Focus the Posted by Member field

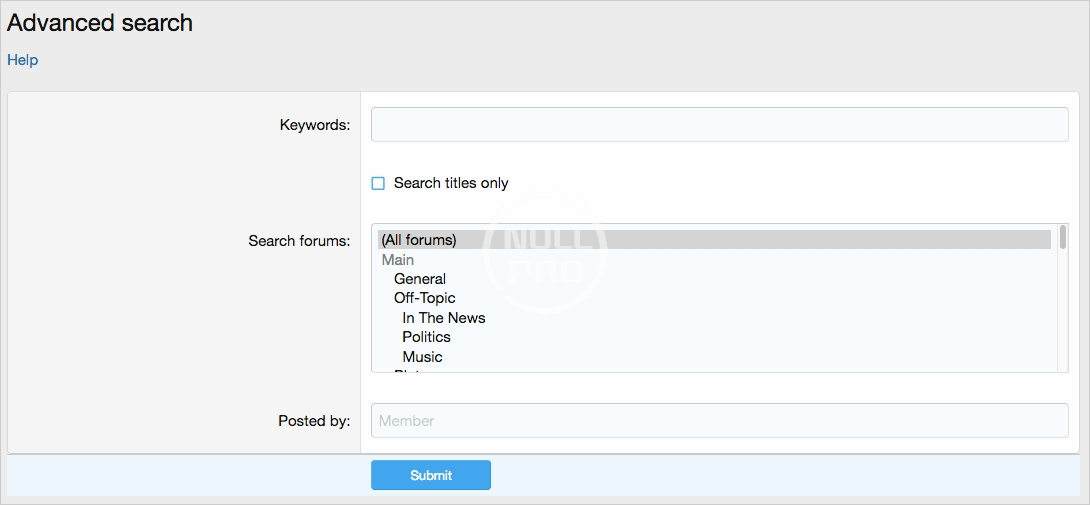(x=719, y=421)
